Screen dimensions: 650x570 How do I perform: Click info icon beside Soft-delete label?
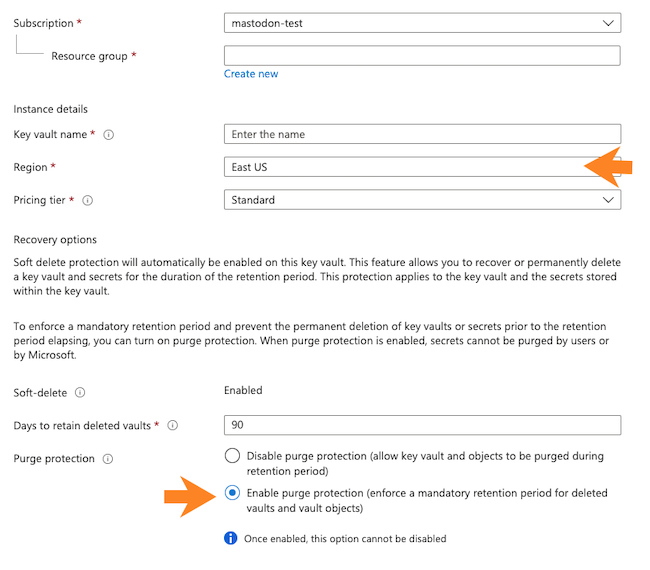click(x=80, y=392)
